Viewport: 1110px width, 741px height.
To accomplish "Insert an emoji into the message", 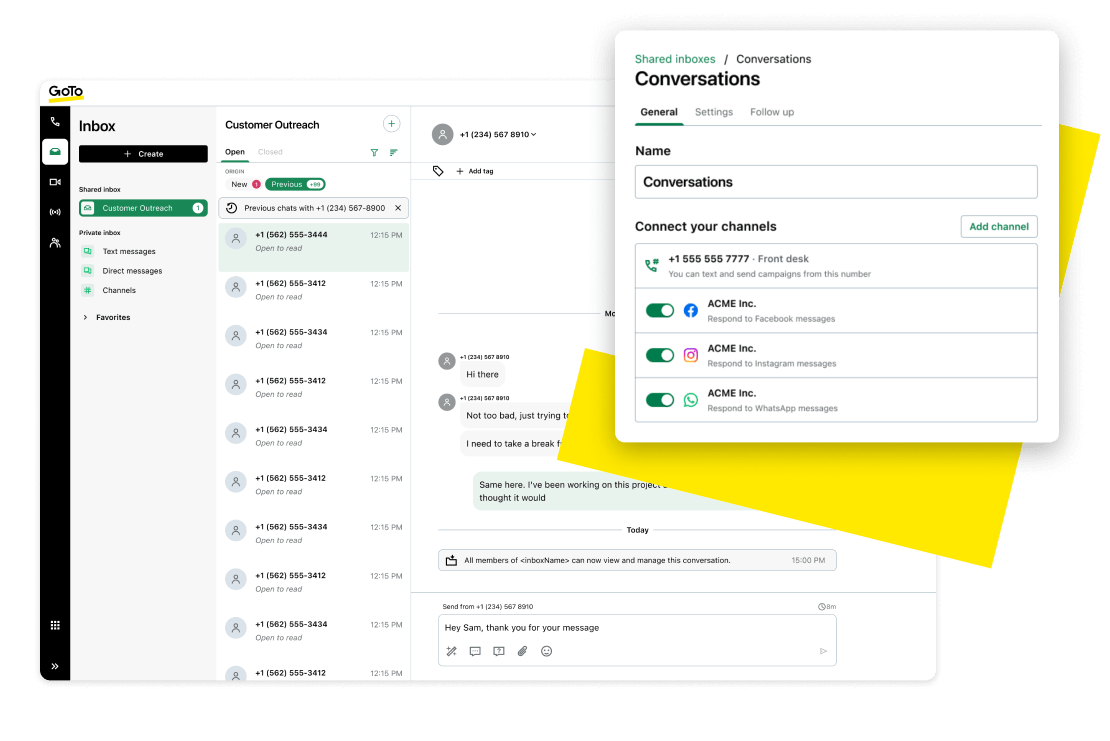I will point(546,651).
